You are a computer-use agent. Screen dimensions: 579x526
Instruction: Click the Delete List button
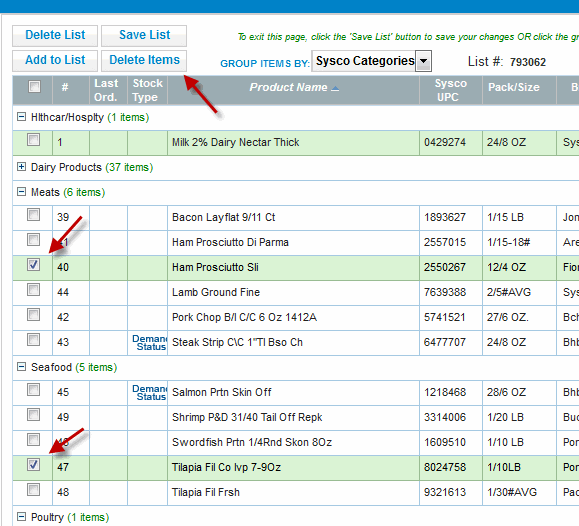55,35
